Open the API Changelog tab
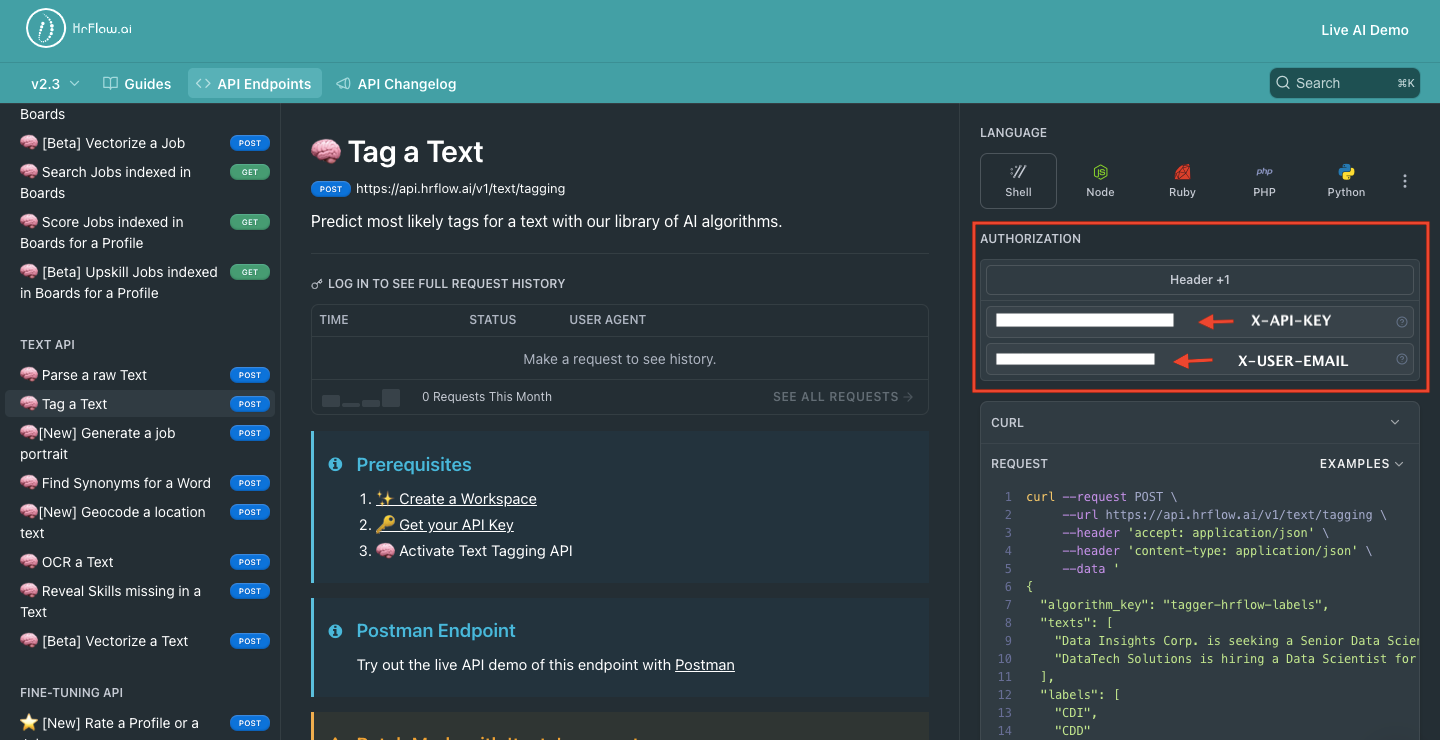This screenshot has width=1440, height=740. coord(396,83)
